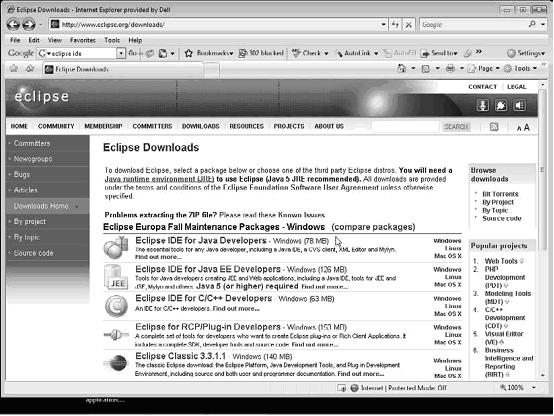Click Web Tools in Popular projects

tap(501, 261)
